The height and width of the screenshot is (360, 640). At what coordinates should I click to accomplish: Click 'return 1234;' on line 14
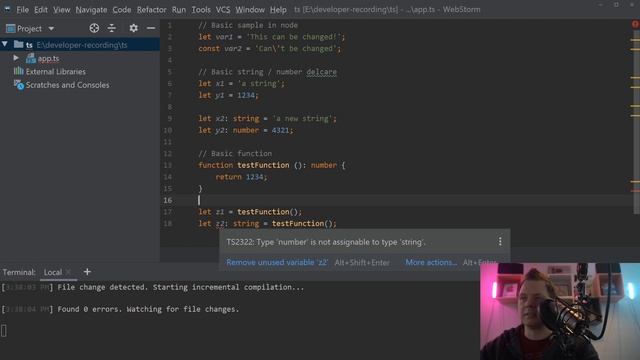tap(241, 177)
